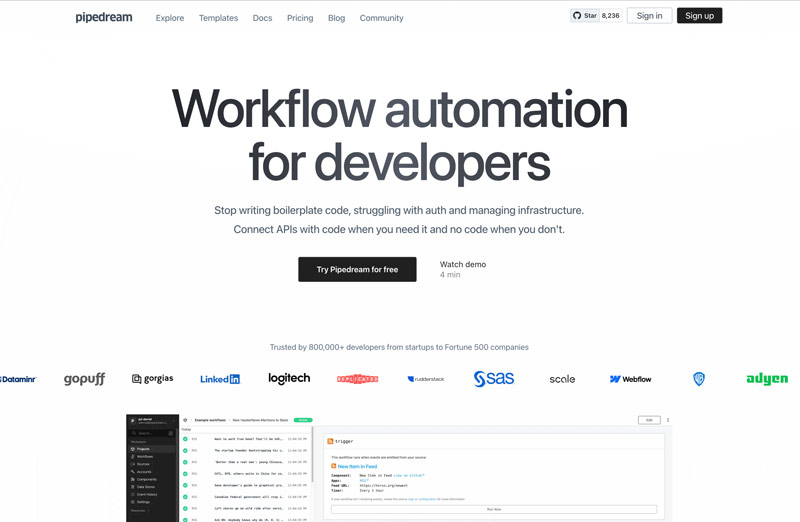Screen dimensions: 800x522
Task: Visit the Community page
Action: (x=382, y=18)
